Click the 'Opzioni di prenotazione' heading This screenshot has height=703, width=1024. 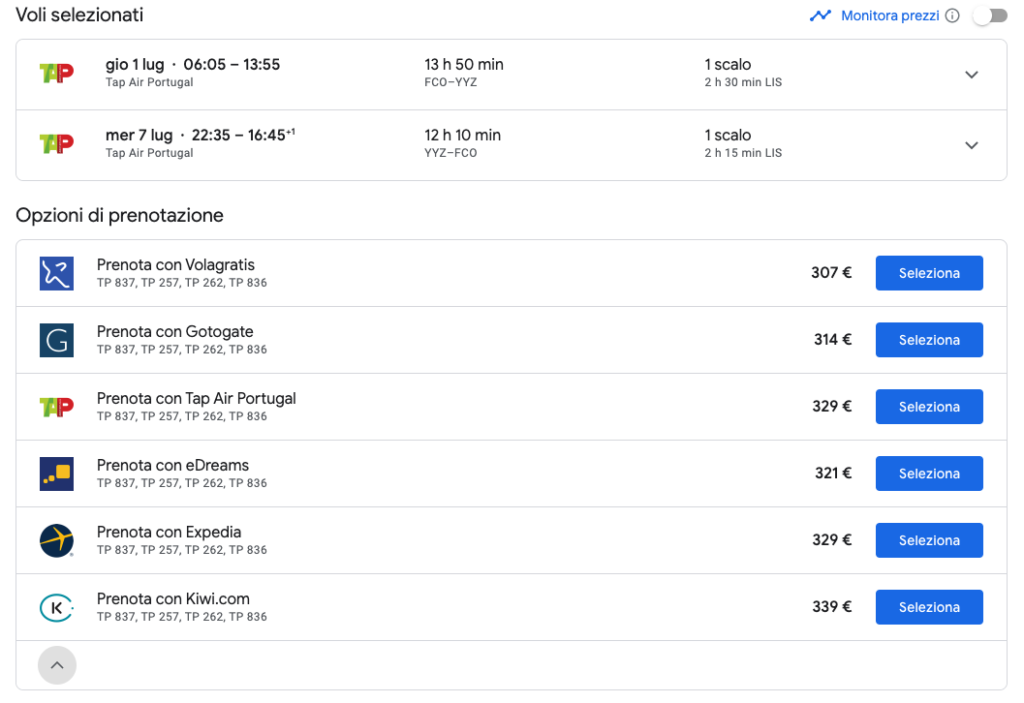click(x=120, y=215)
